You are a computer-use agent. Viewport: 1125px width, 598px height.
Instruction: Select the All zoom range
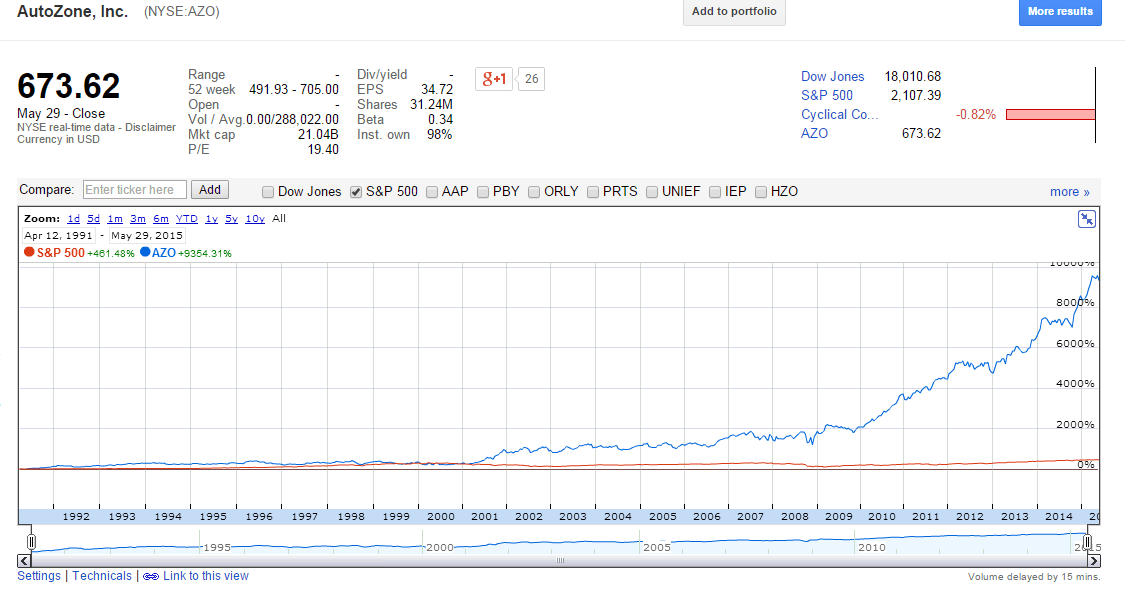coord(279,219)
